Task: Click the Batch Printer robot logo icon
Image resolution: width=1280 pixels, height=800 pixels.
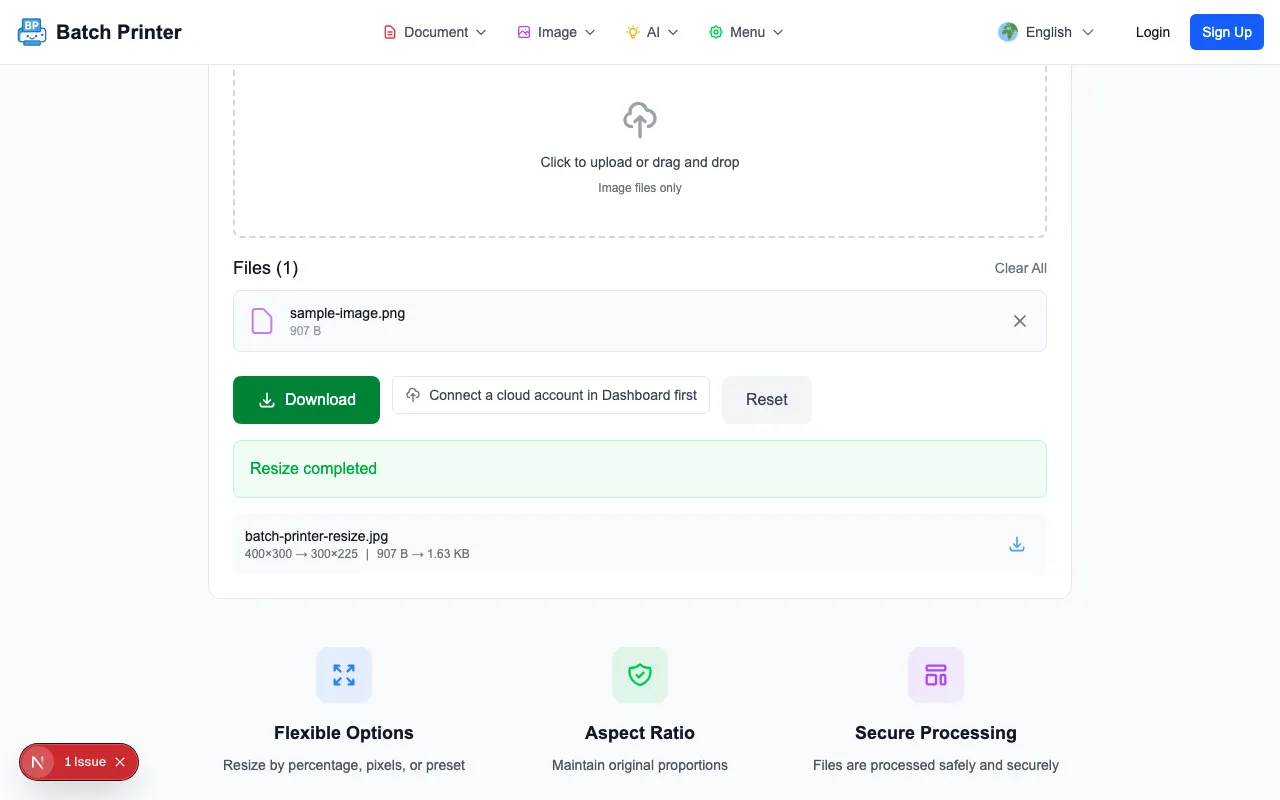Action: (x=32, y=32)
